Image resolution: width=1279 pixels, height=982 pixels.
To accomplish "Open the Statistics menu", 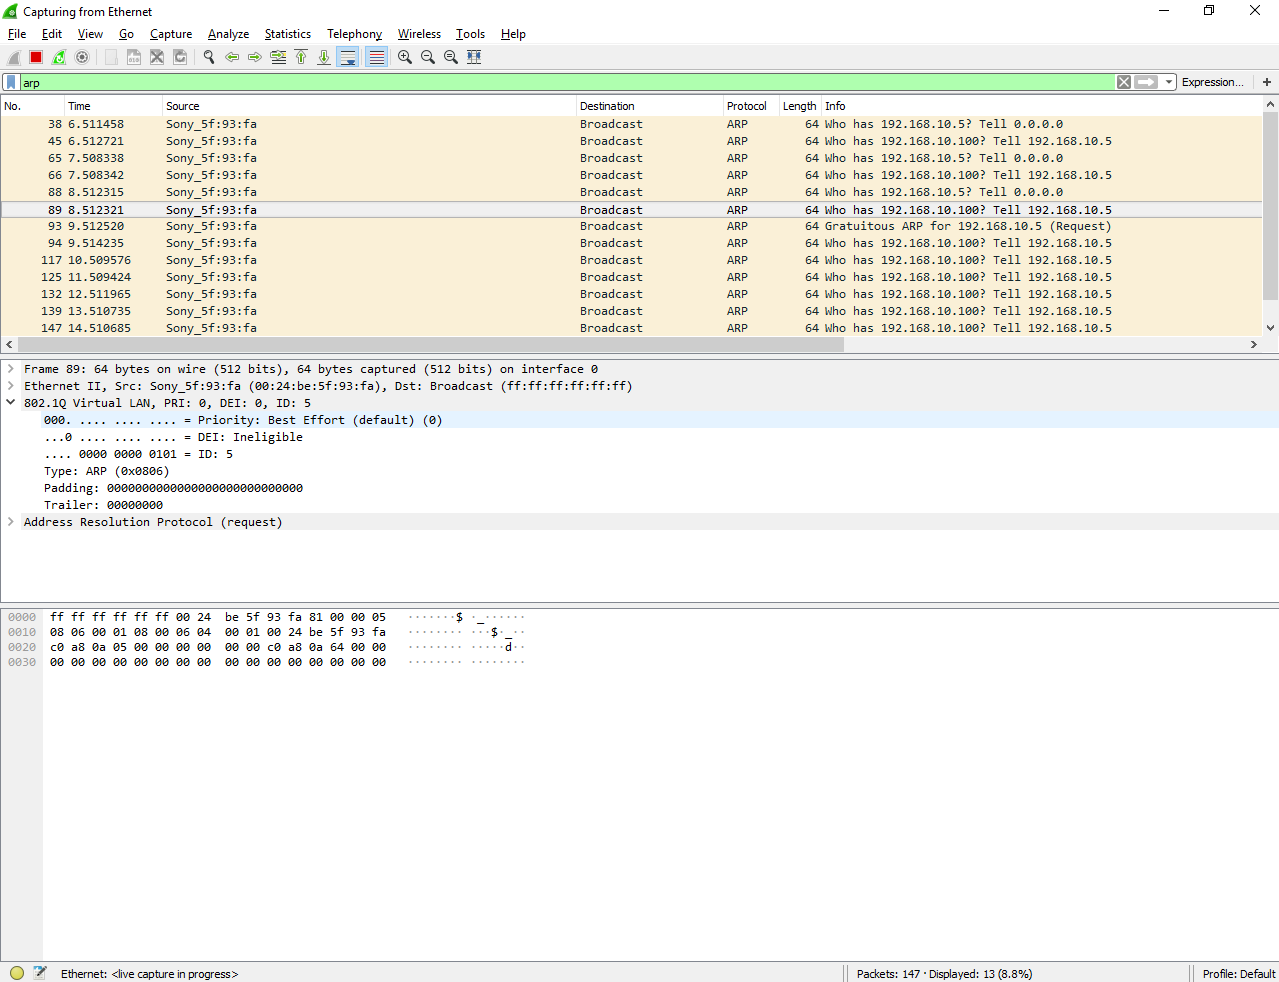I will [x=288, y=34].
